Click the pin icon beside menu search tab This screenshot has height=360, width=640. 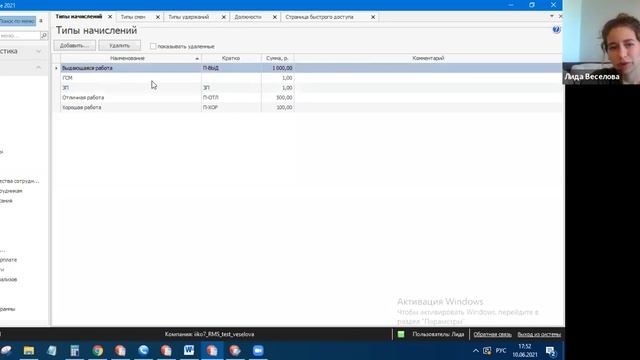(41, 21)
